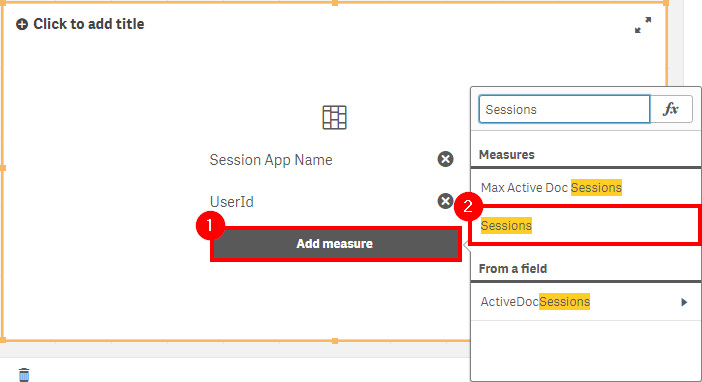The image size is (702, 382).
Task: Click the Add measure button
Action: pos(336,244)
